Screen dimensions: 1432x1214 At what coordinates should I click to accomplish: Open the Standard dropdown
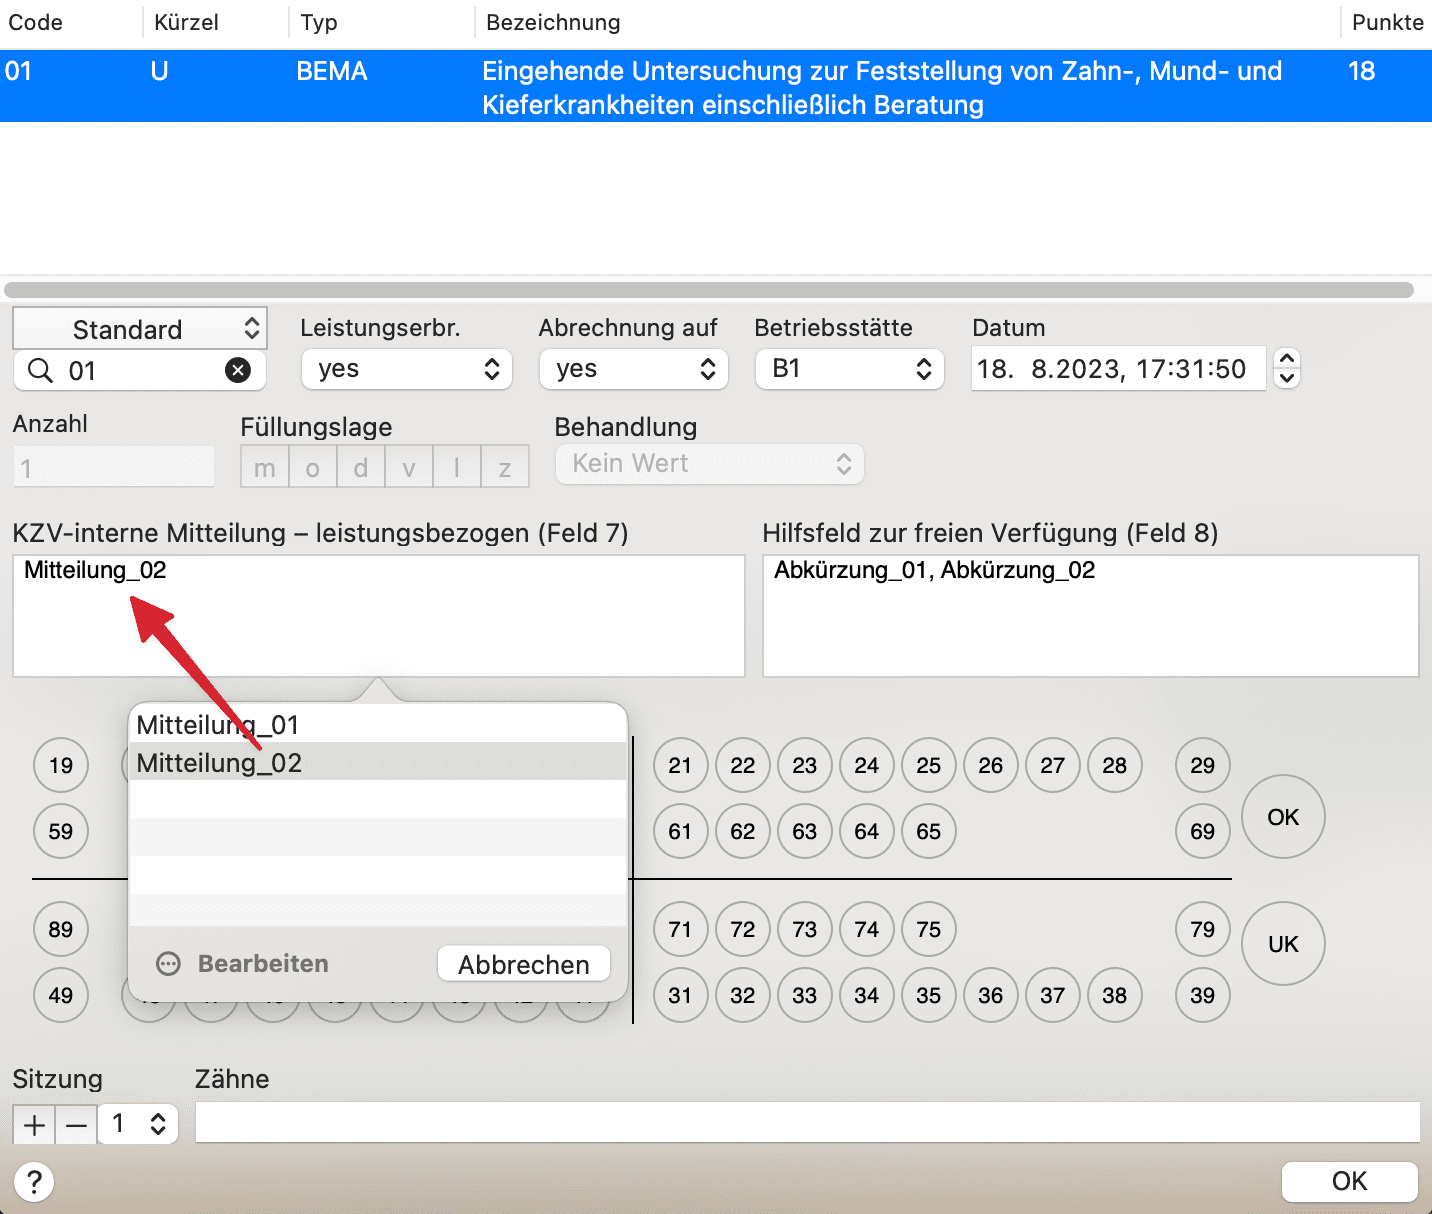pyautogui.click(x=140, y=329)
